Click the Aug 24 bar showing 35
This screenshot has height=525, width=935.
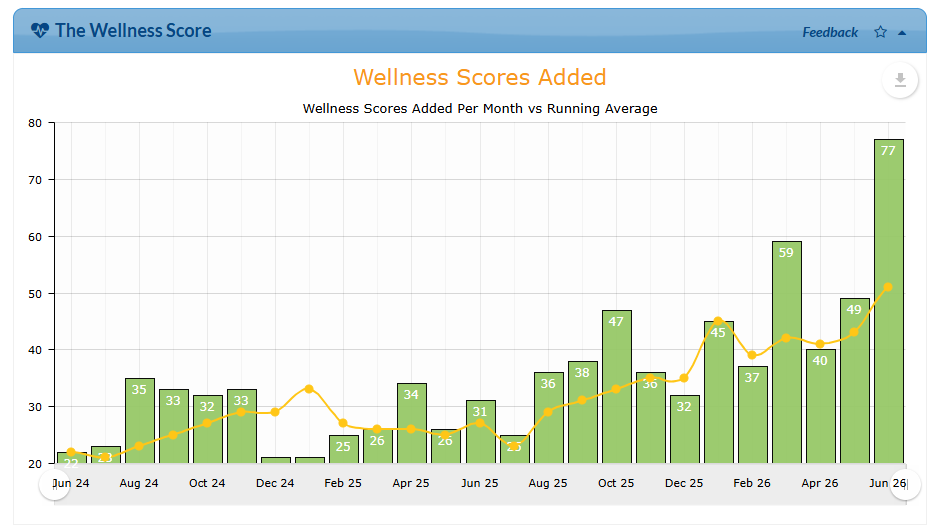click(140, 421)
